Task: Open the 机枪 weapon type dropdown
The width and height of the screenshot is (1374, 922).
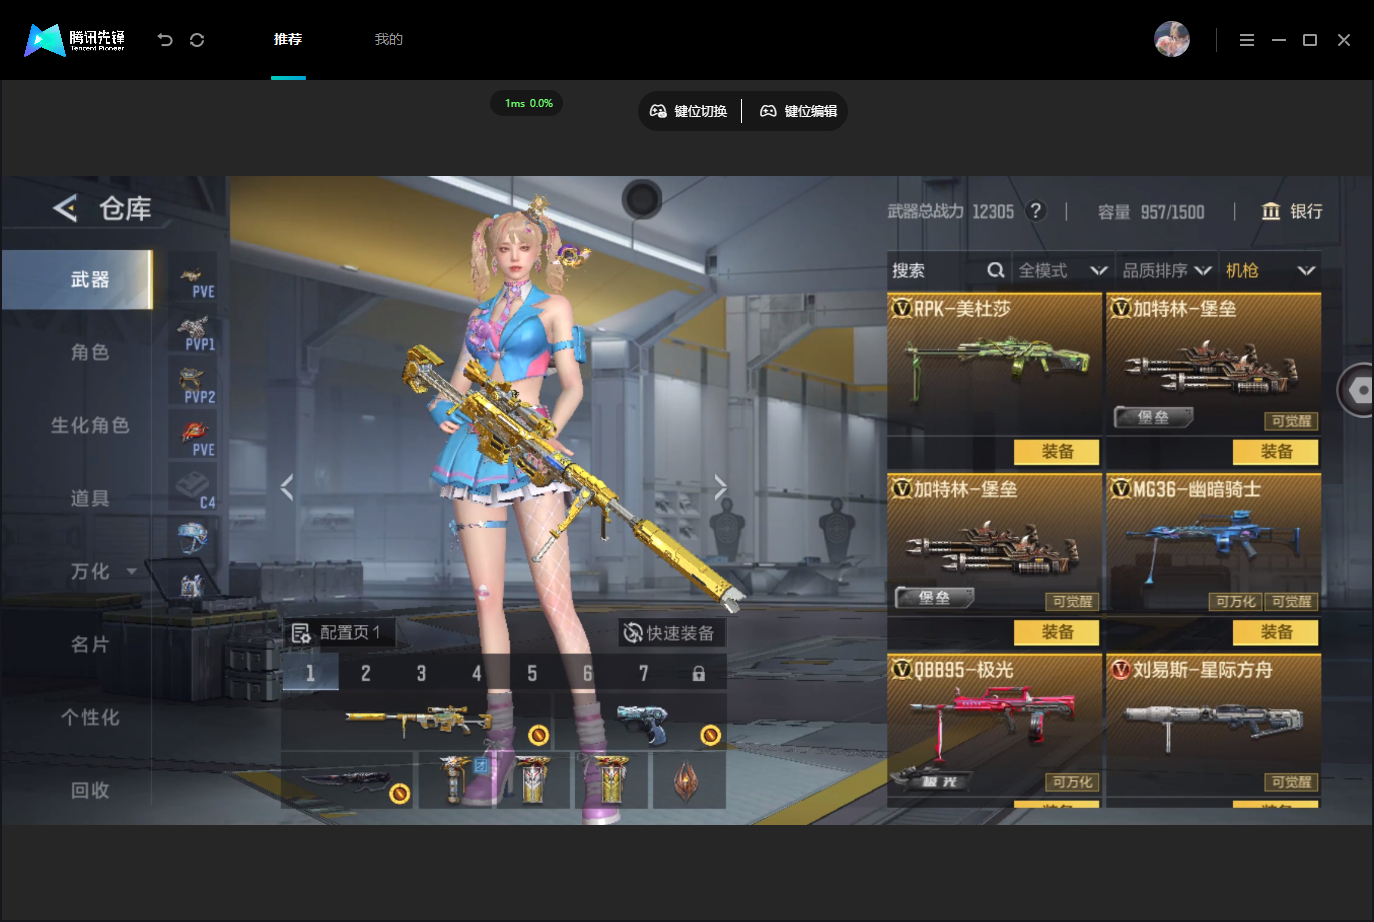Action: (x=1270, y=270)
